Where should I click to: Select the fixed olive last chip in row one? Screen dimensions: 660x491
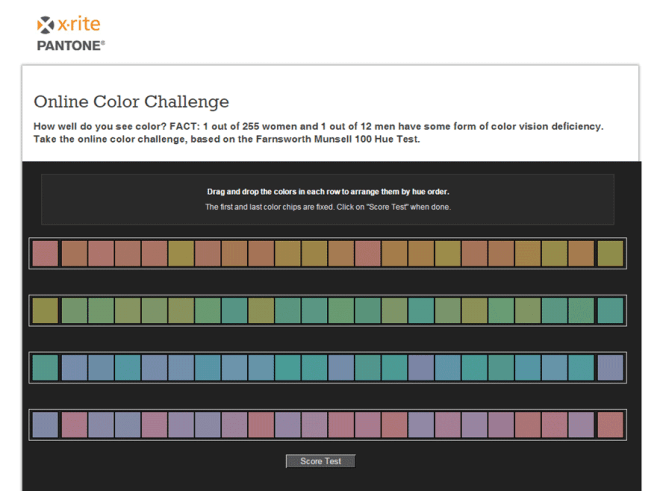(610, 254)
